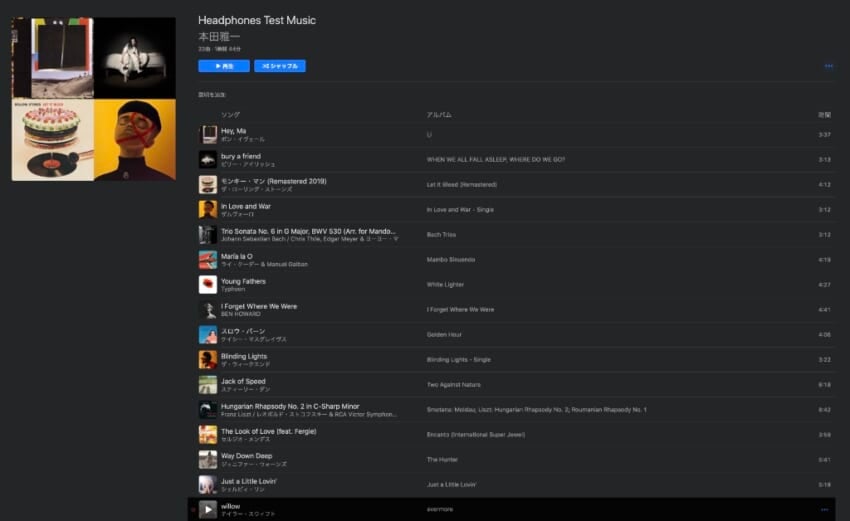Click the Let It Bleed cake artwork icon

pyautogui.click(x=207, y=185)
